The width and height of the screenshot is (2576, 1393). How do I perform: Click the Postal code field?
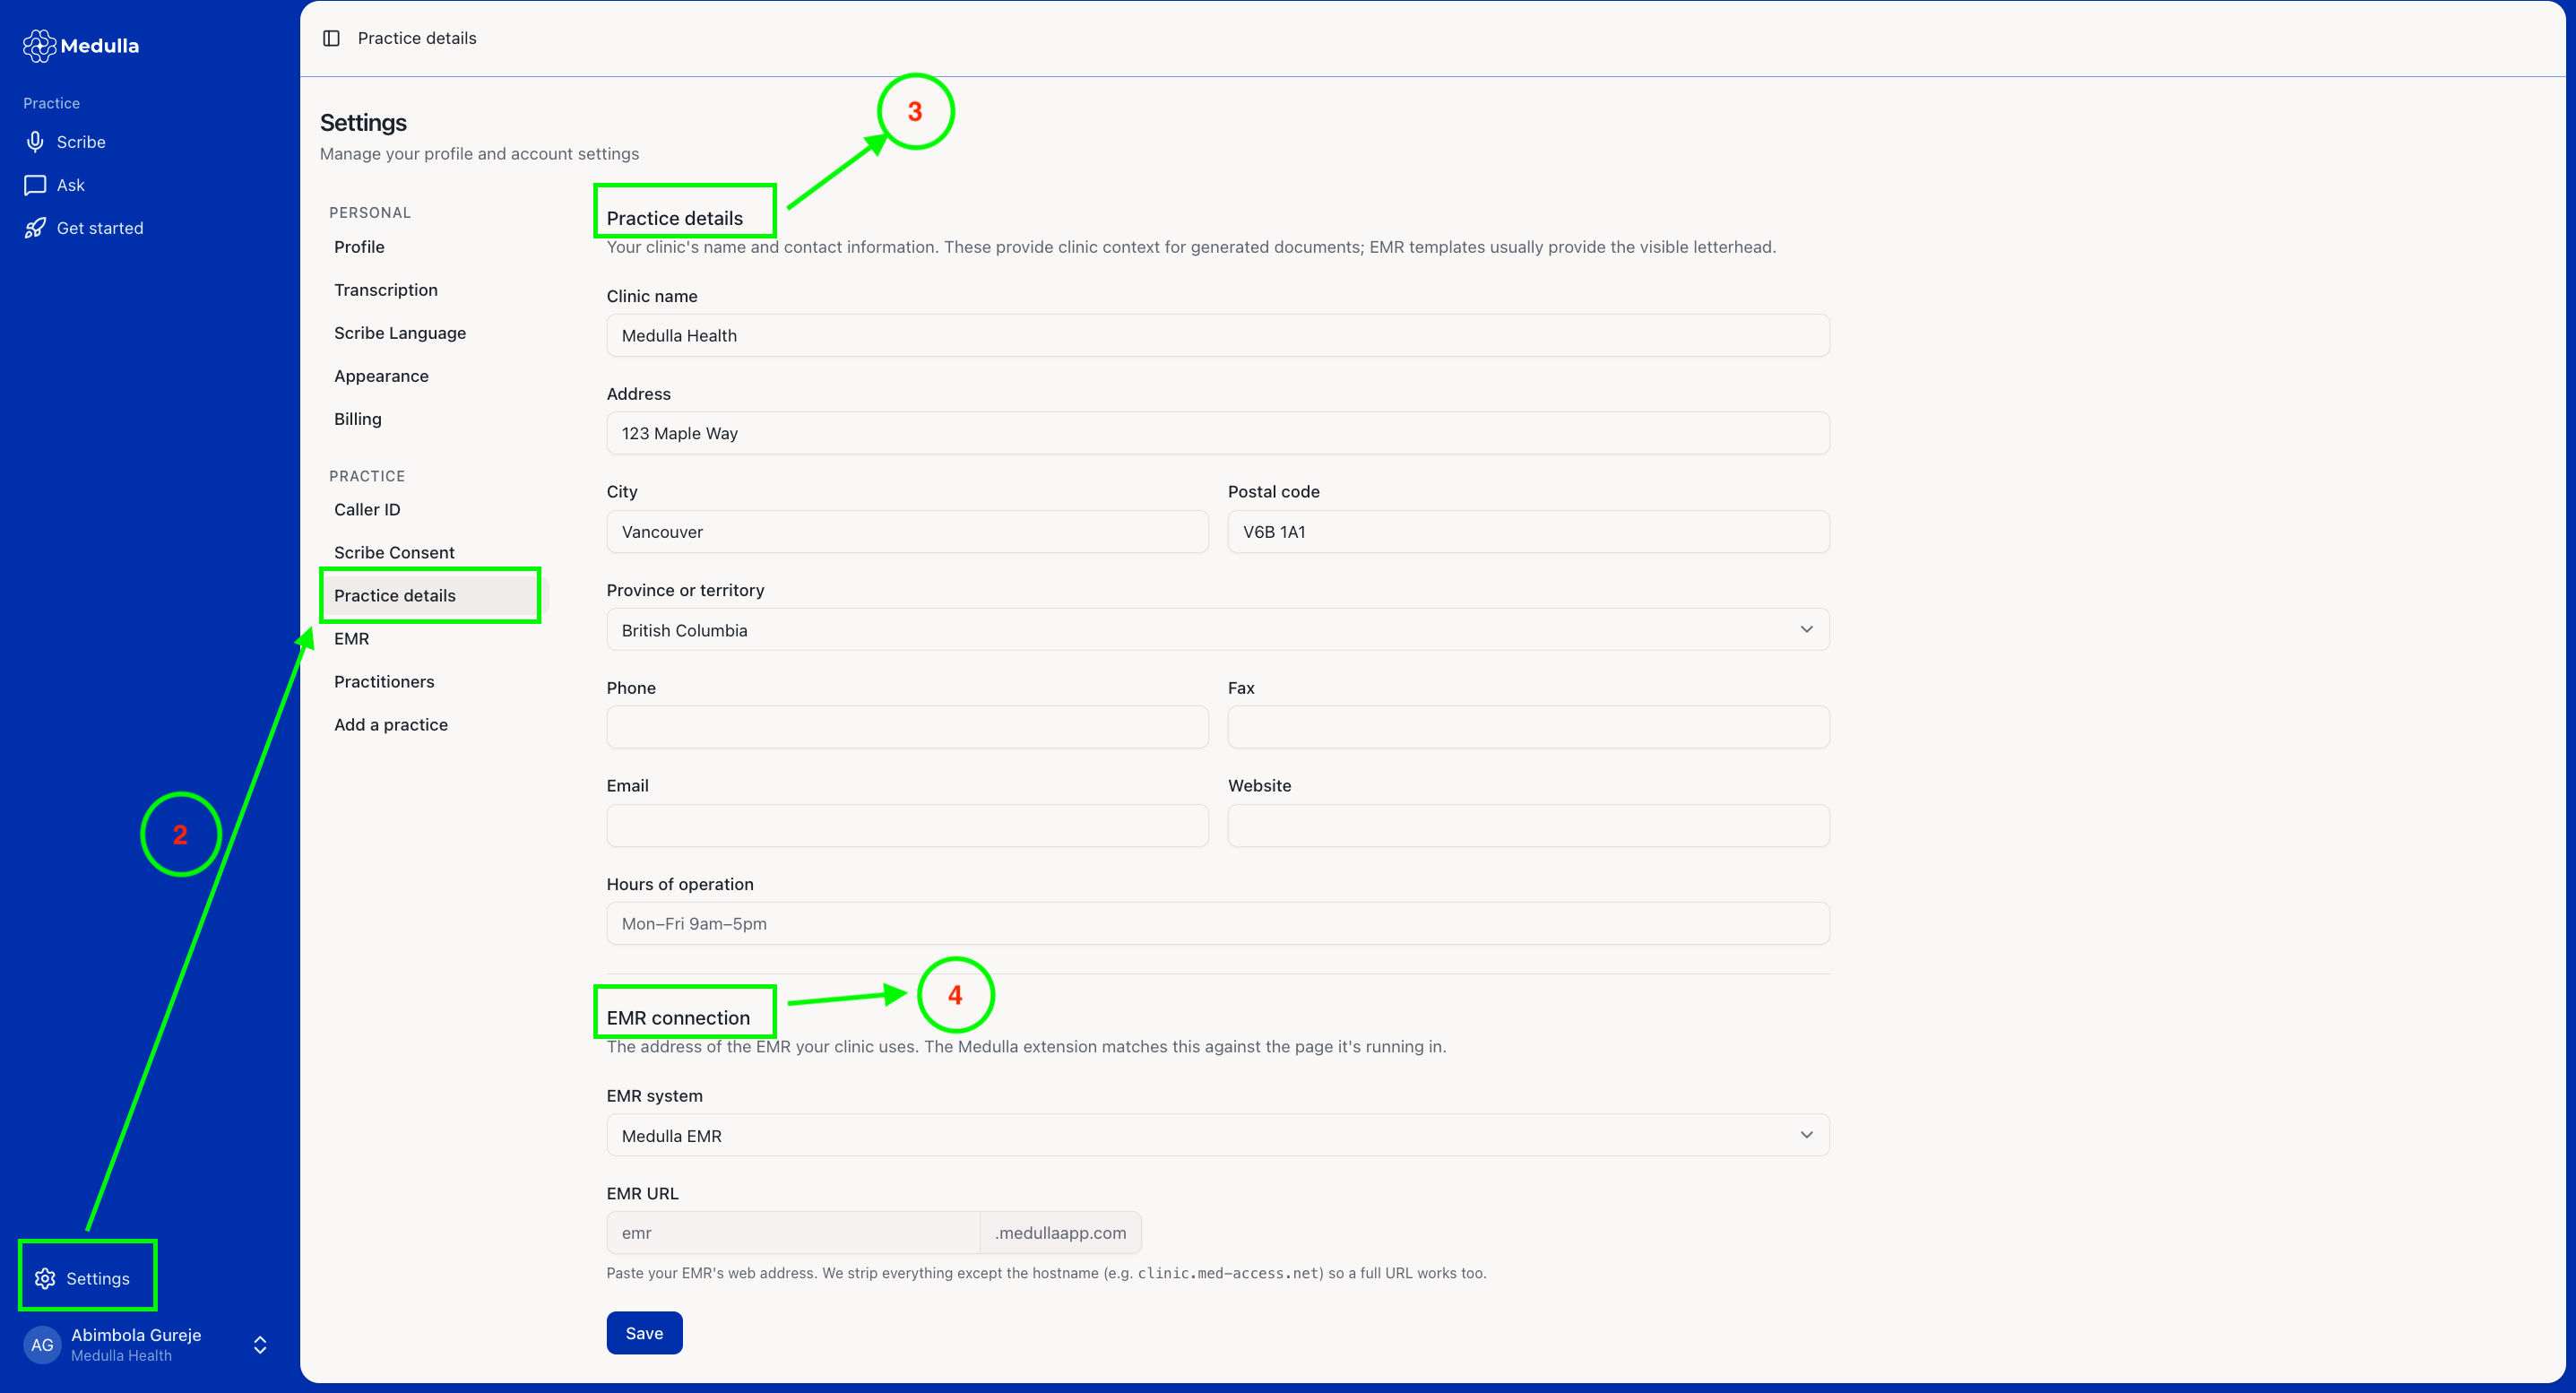pyautogui.click(x=1528, y=532)
